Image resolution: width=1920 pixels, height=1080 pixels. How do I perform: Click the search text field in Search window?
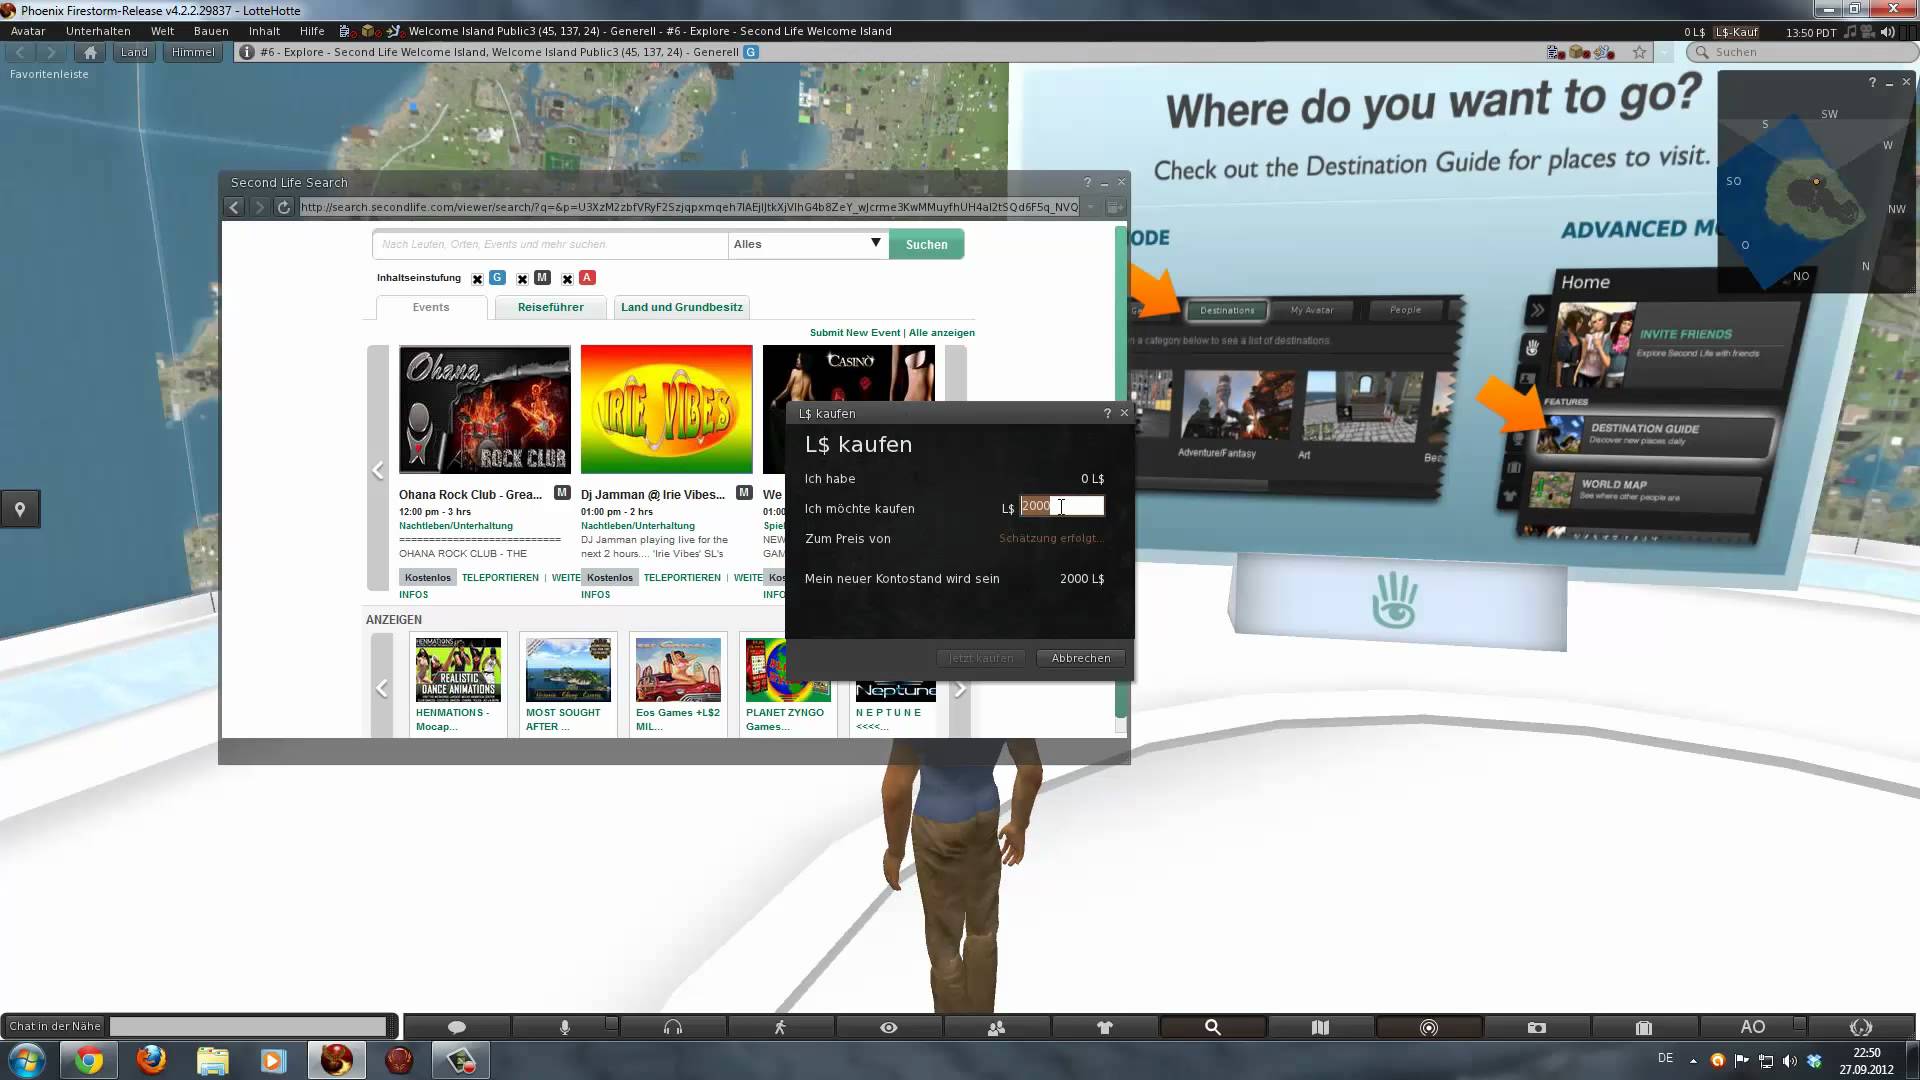550,244
